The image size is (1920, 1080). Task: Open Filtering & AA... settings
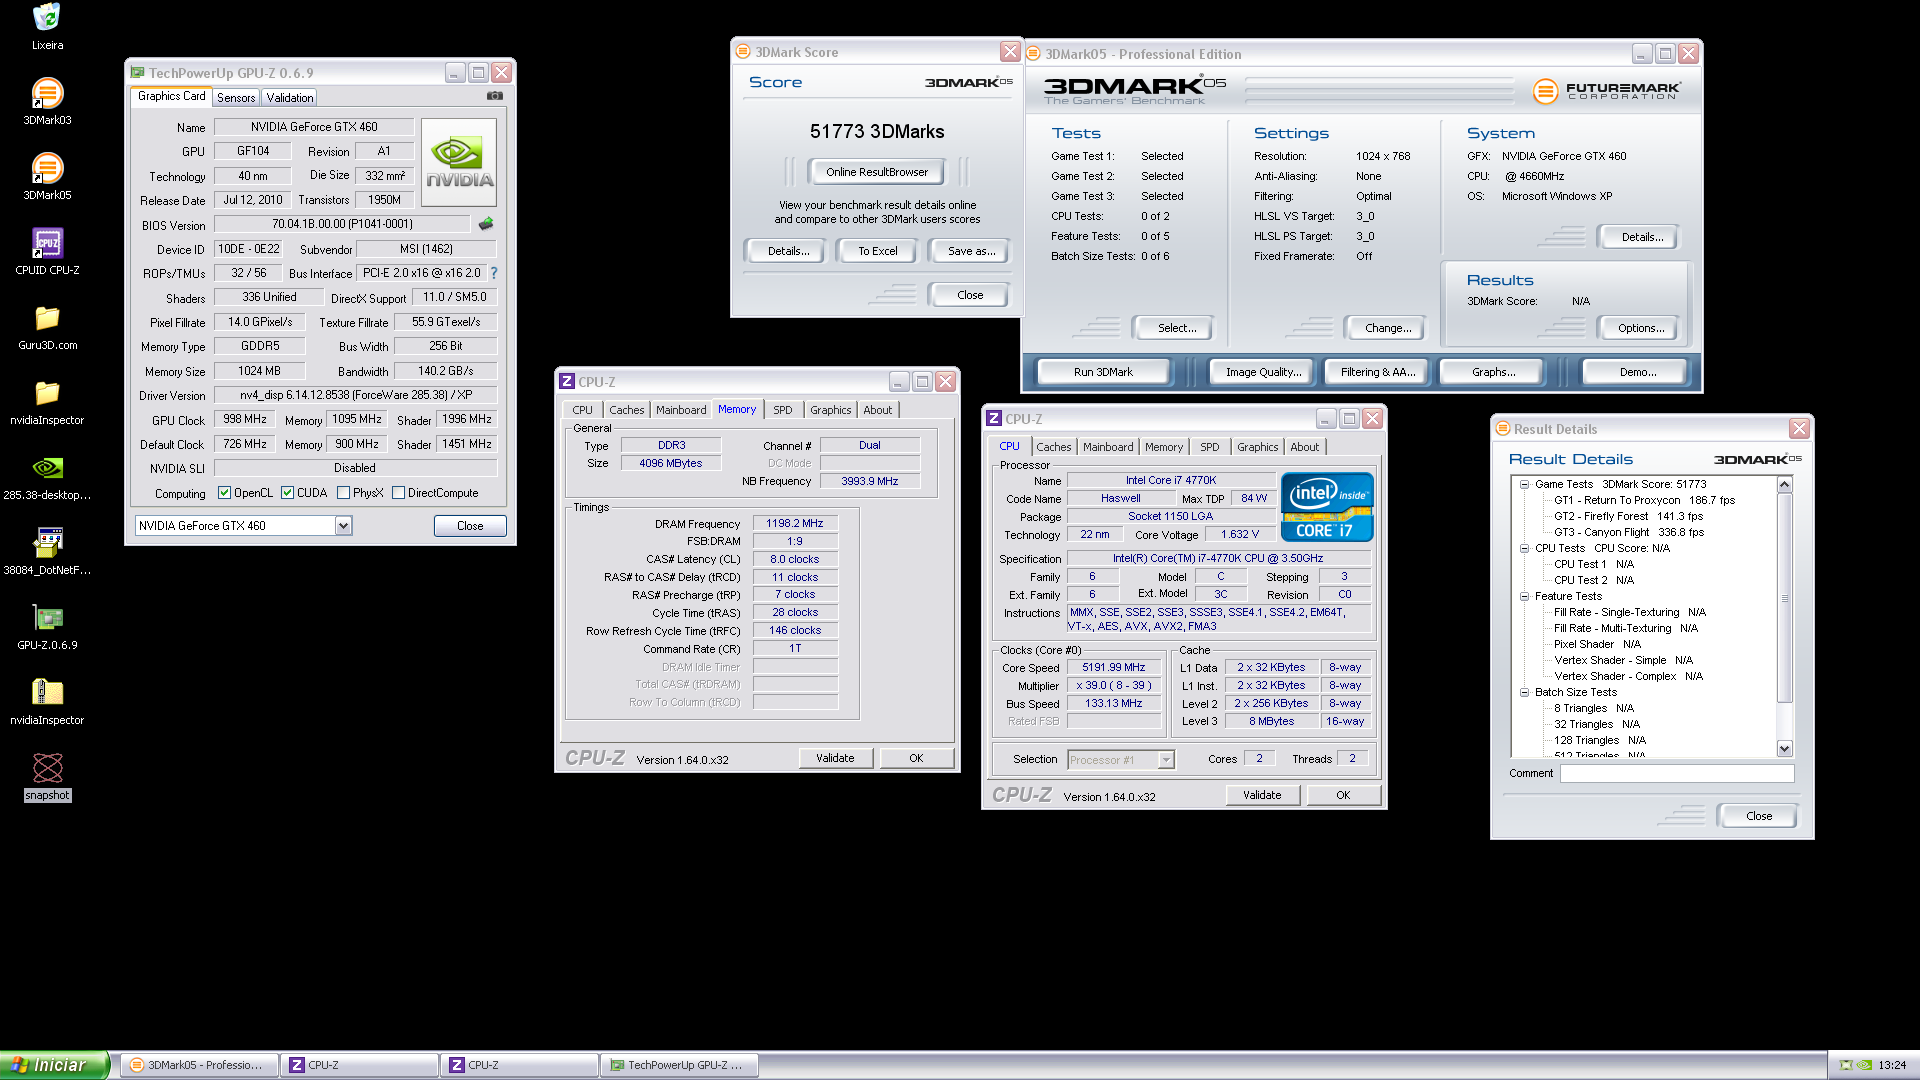(x=1378, y=372)
